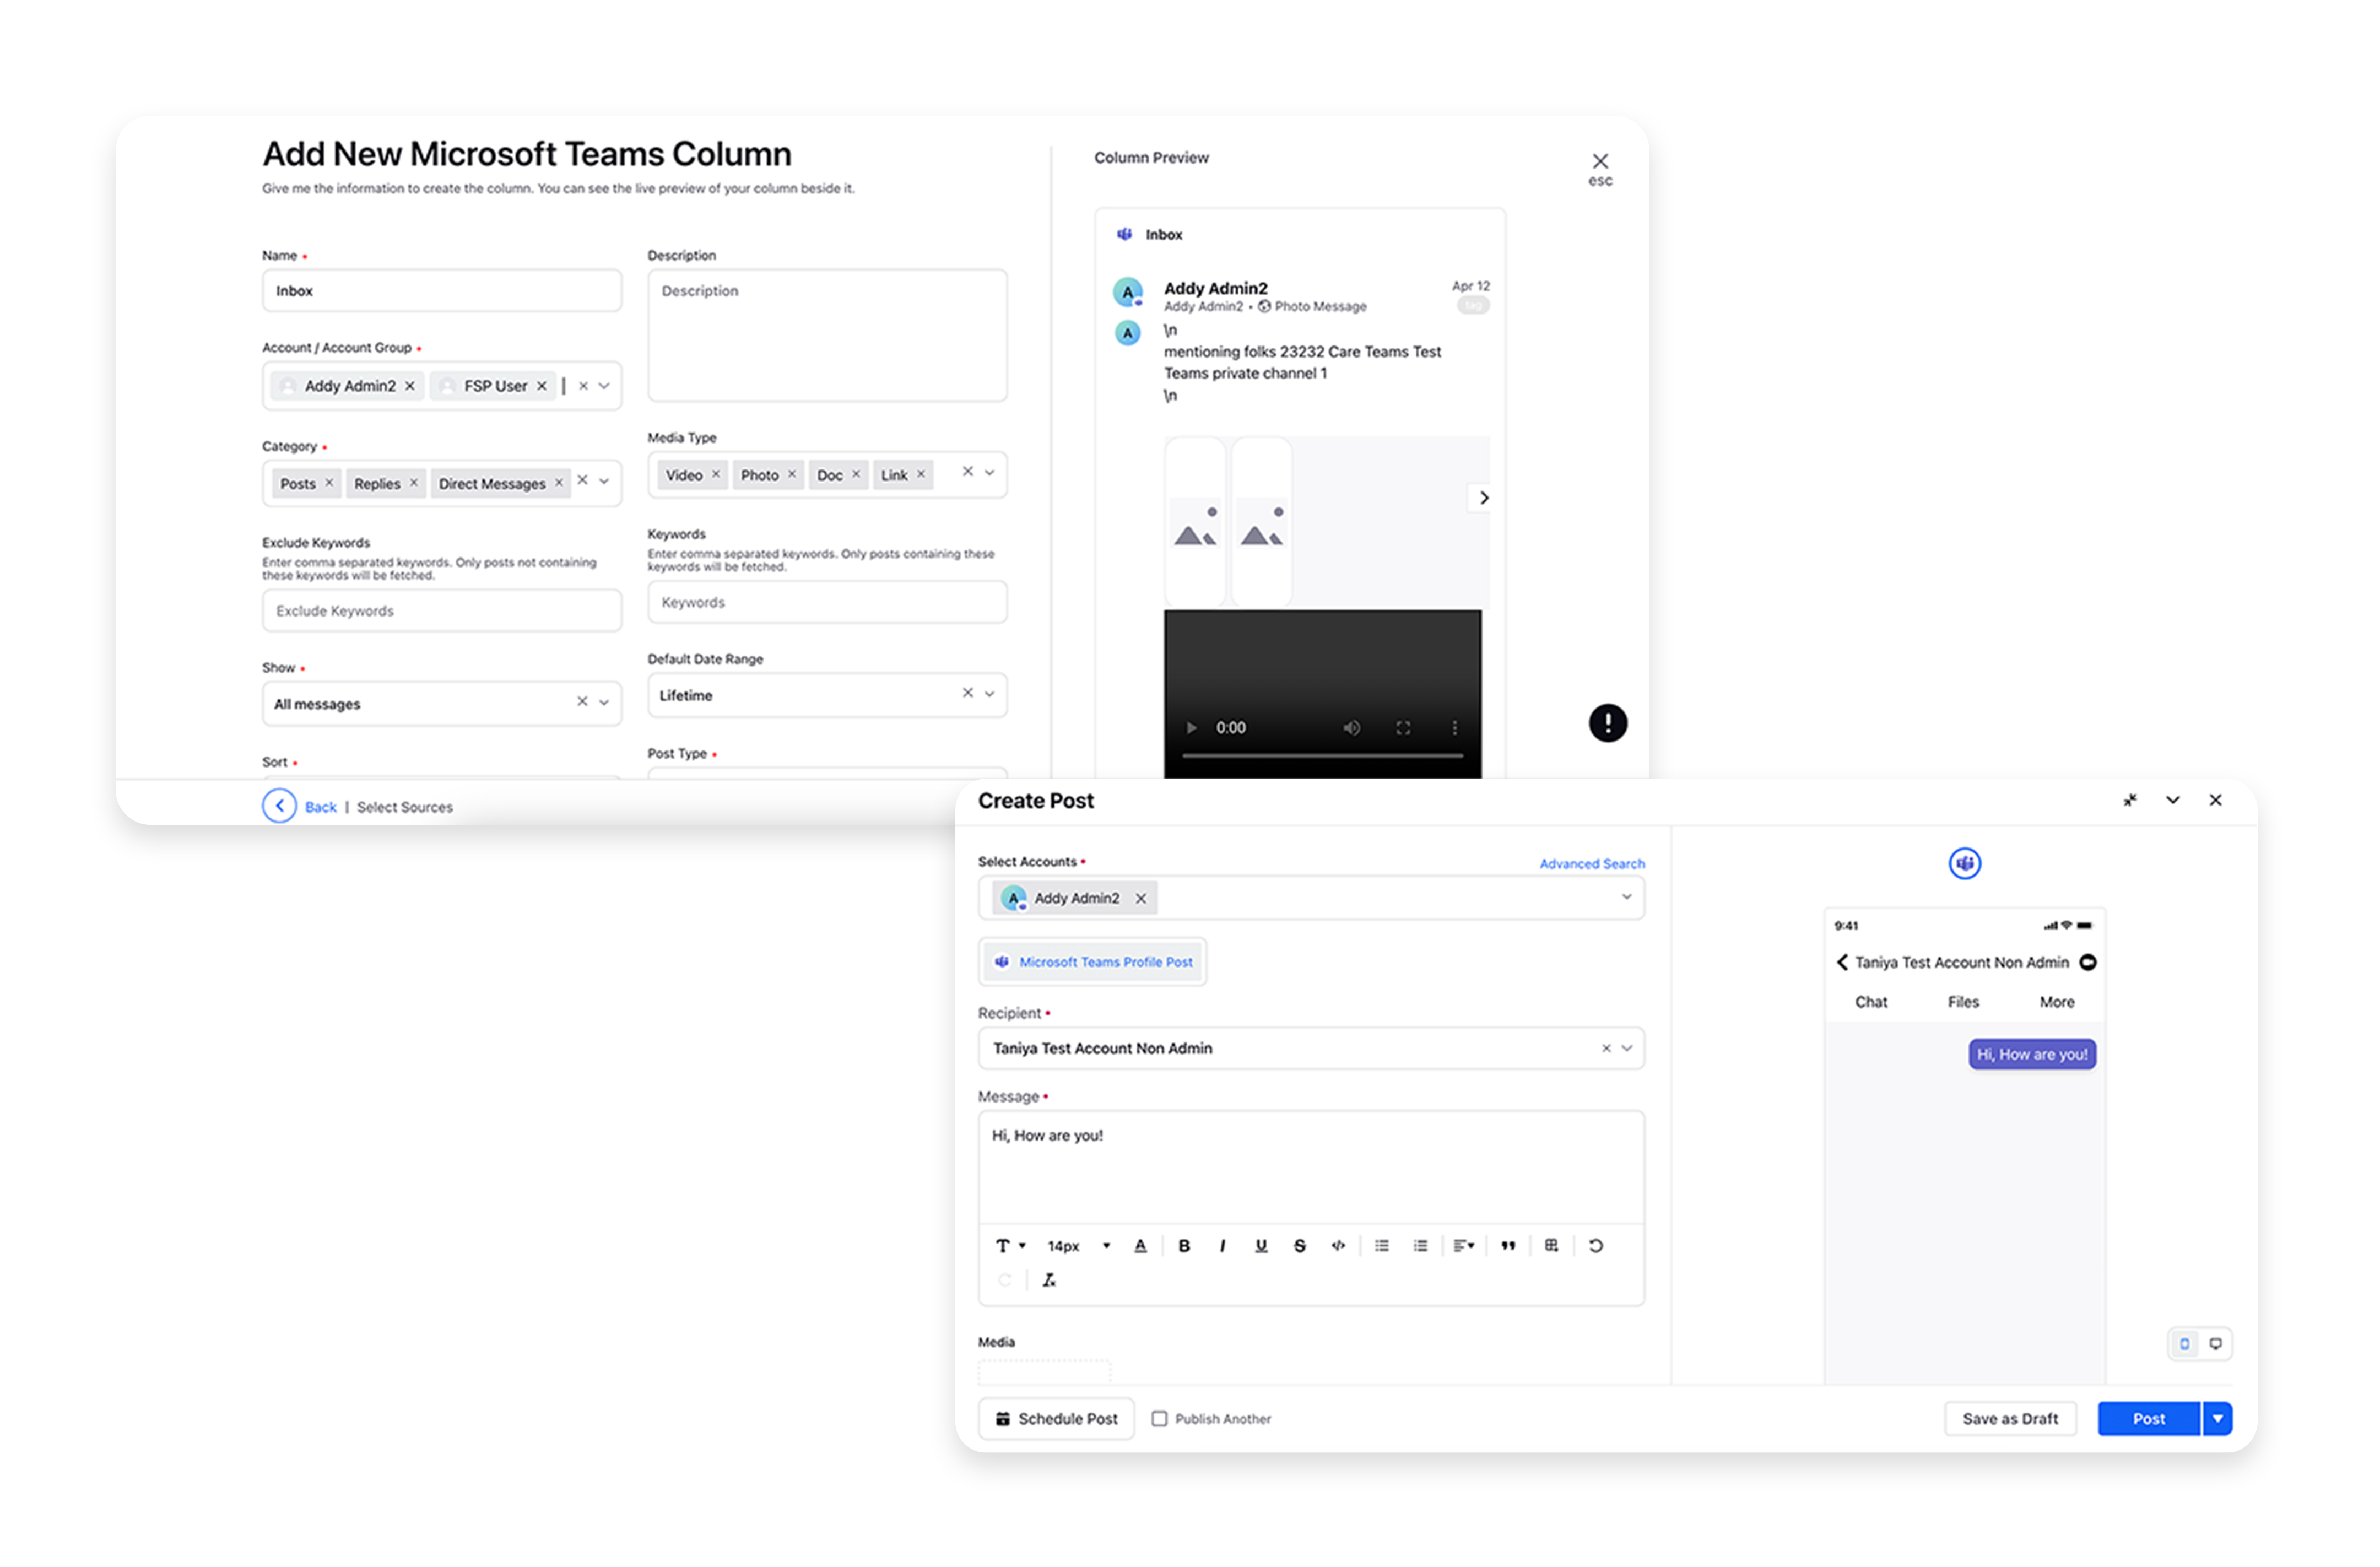The width and height of the screenshot is (2380, 1567).
Task: Insert a blockquote in the post editor
Action: pyautogui.click(x=1508, y=1246)
